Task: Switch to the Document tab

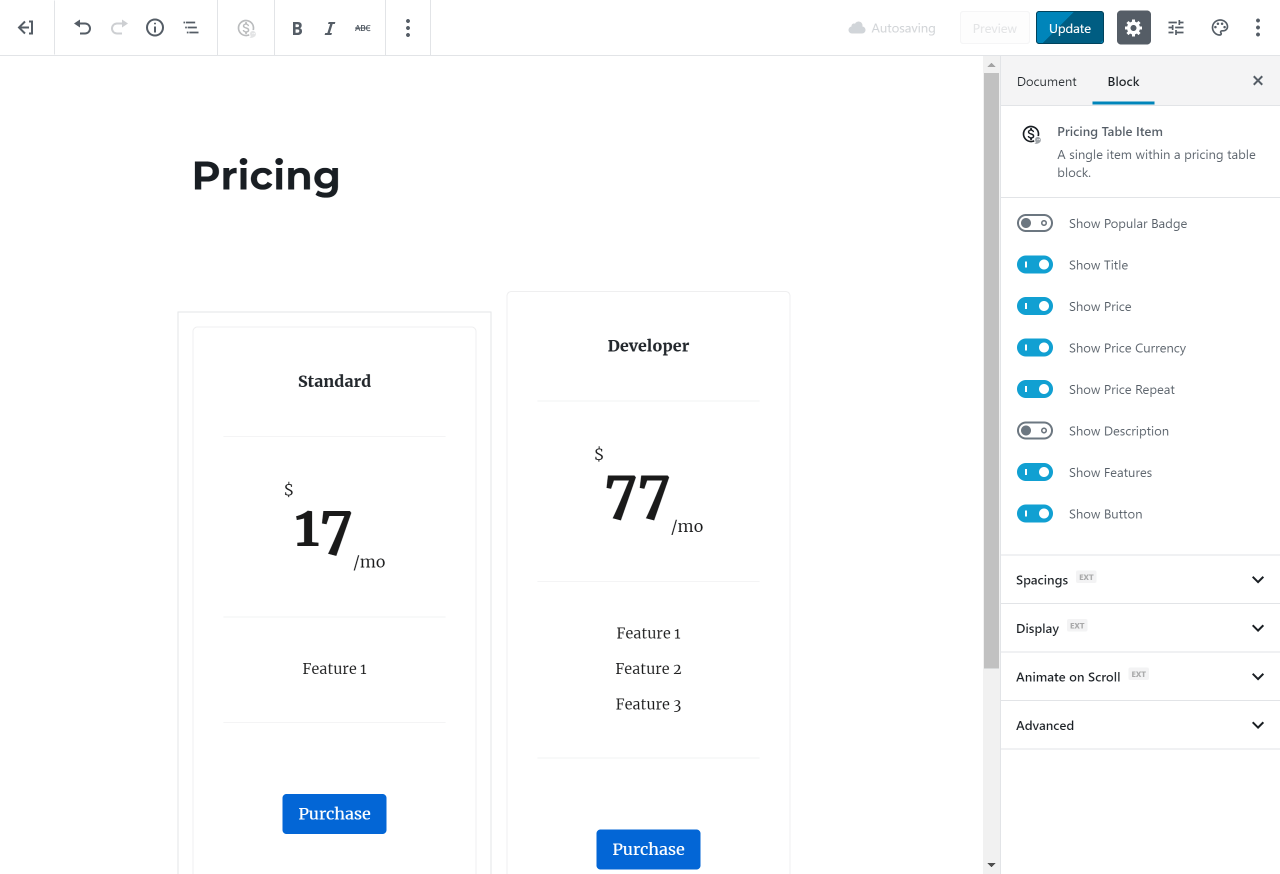Action: [x=1046, y=81]
